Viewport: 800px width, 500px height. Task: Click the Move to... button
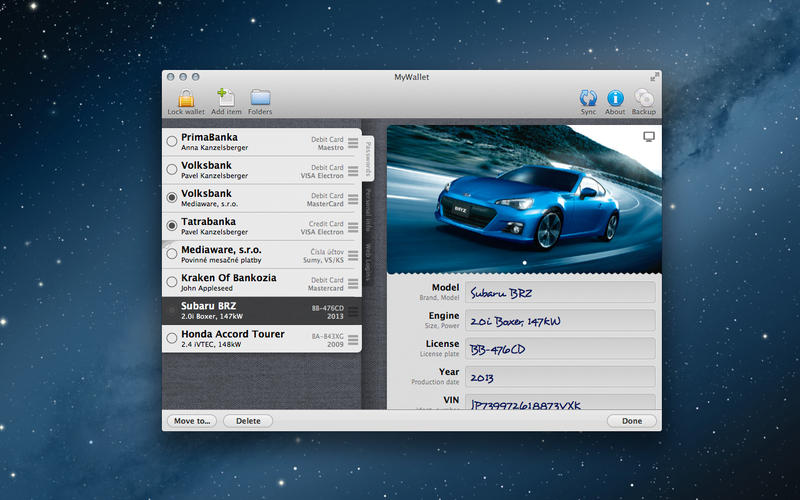coord(192,421)
